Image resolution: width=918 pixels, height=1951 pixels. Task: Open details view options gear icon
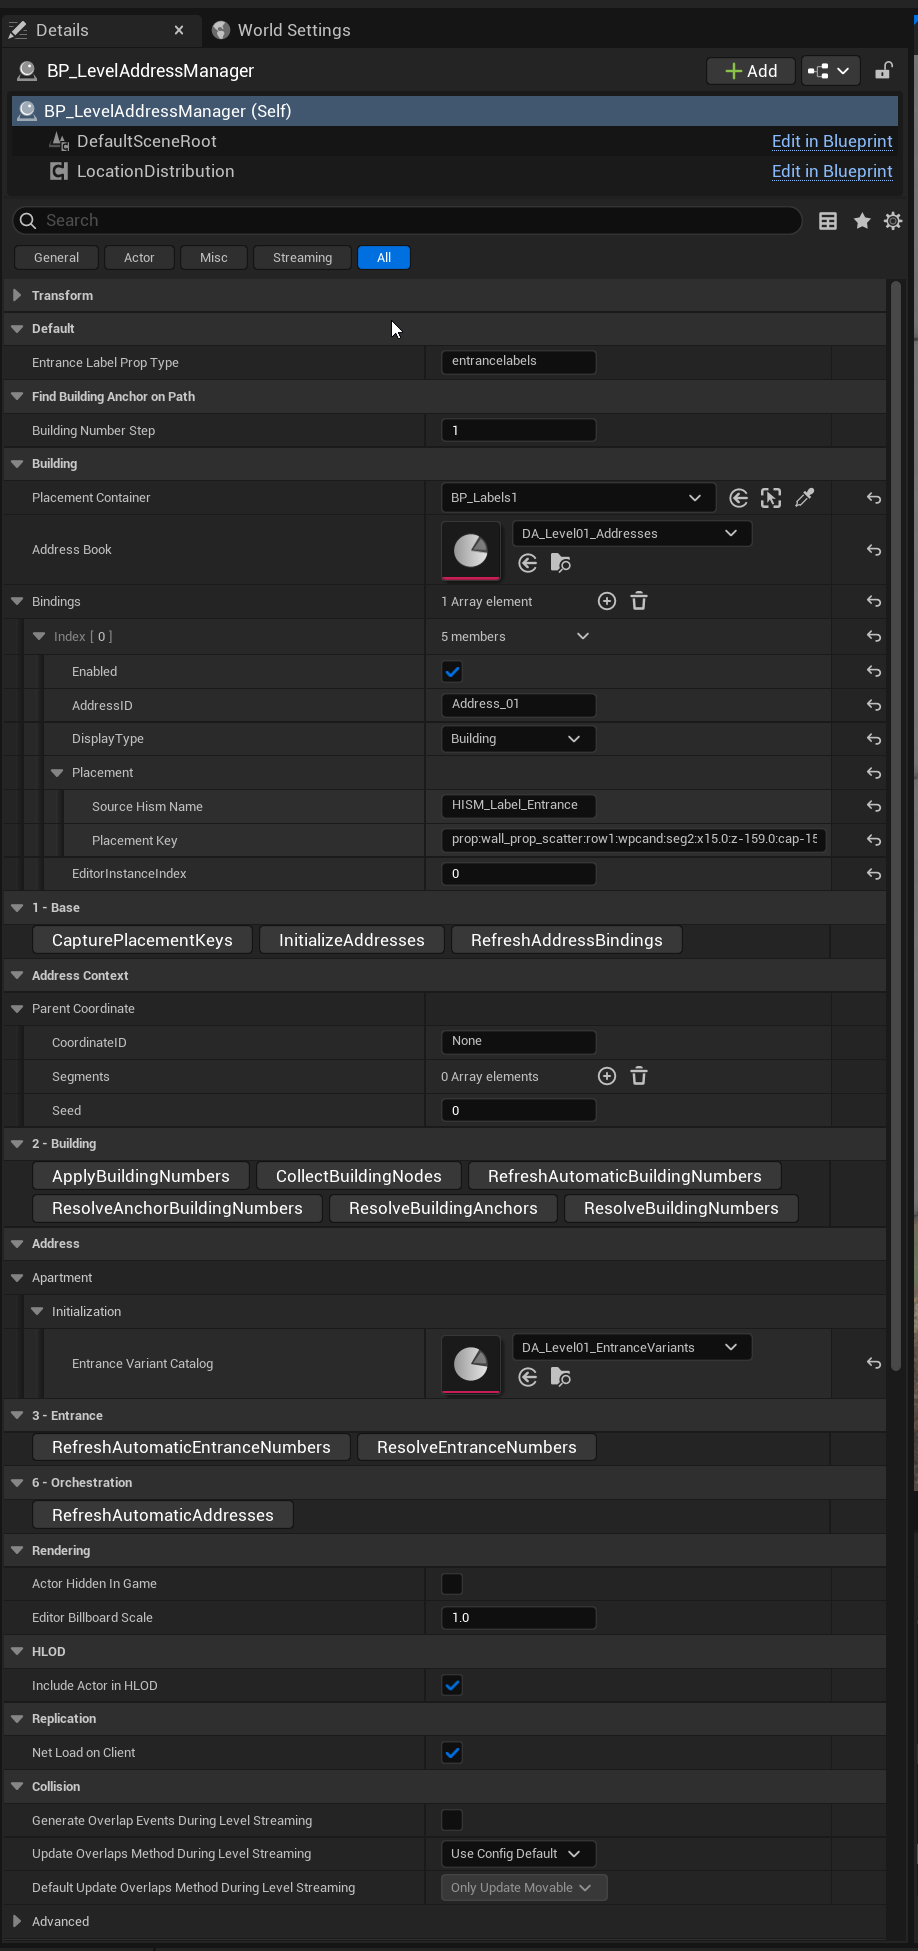(x=893, y=221)
